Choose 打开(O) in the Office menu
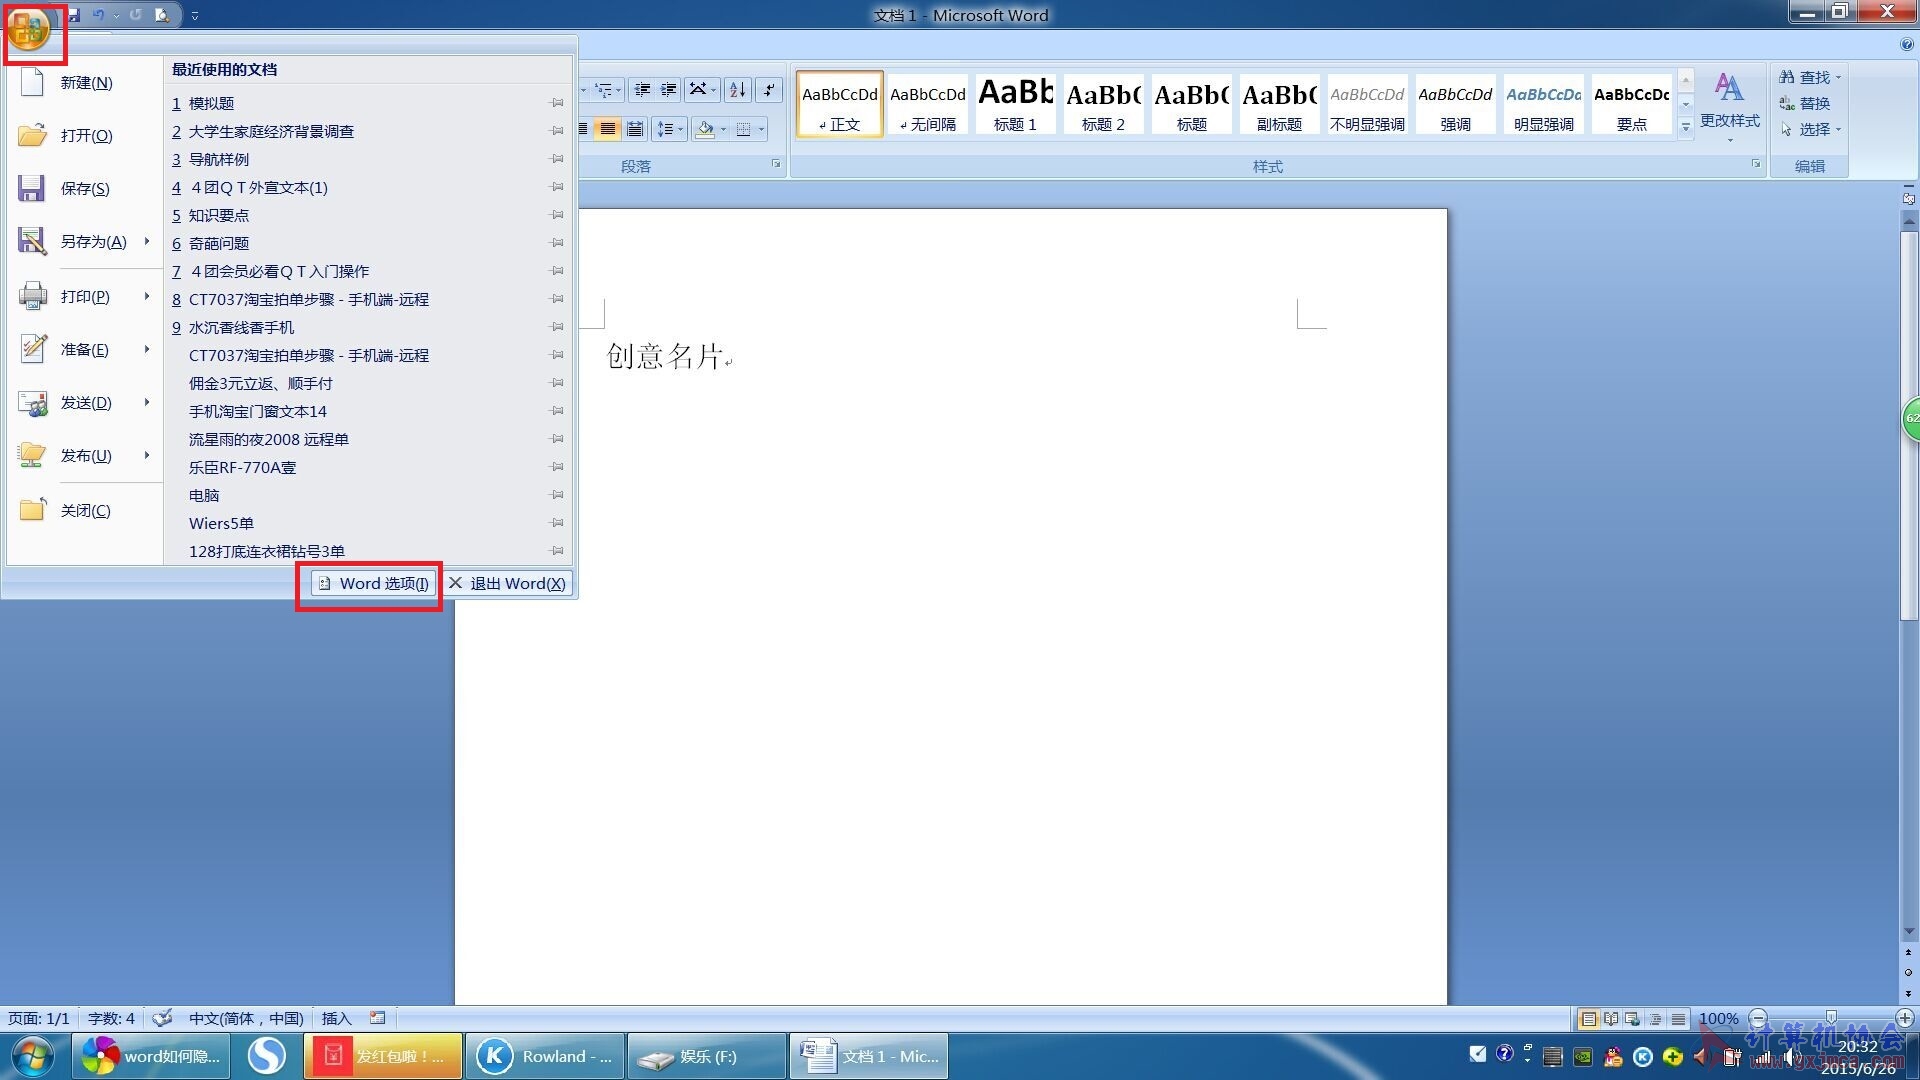Viewport: 1920px width, 1080px height. [85, 136]
